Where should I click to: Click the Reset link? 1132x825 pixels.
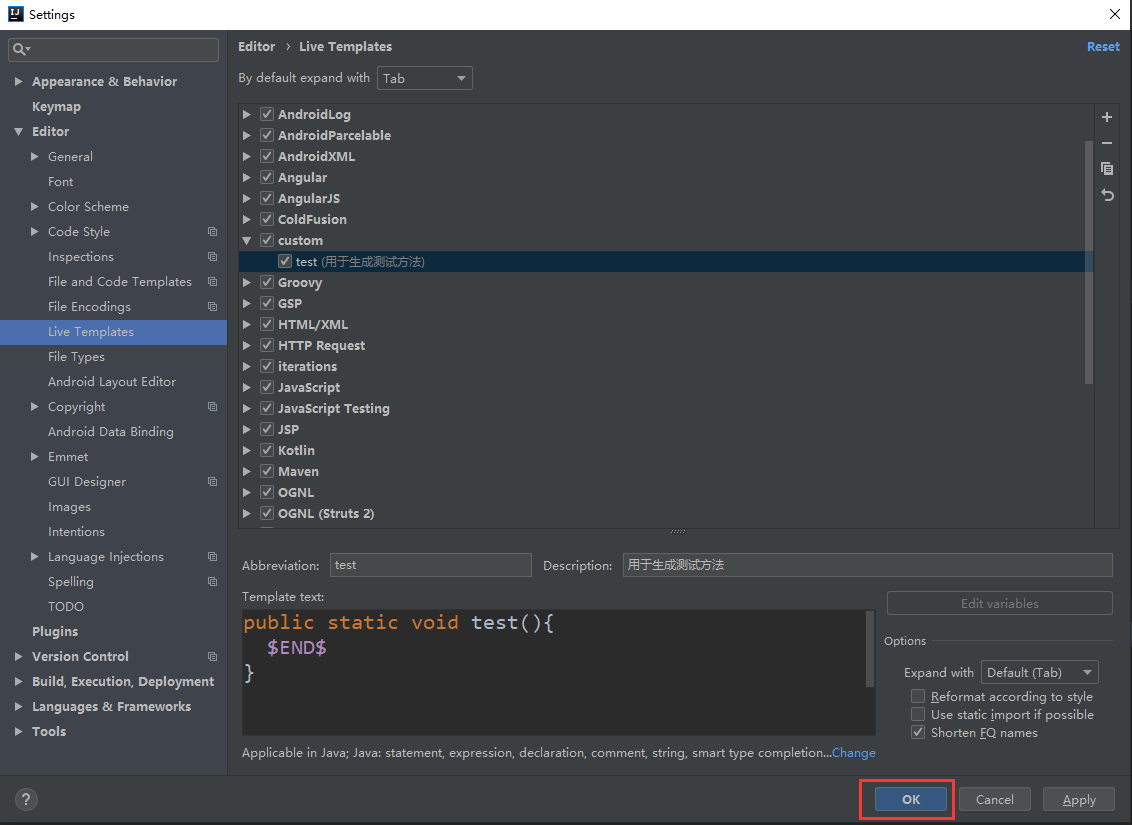(1103, 46)
